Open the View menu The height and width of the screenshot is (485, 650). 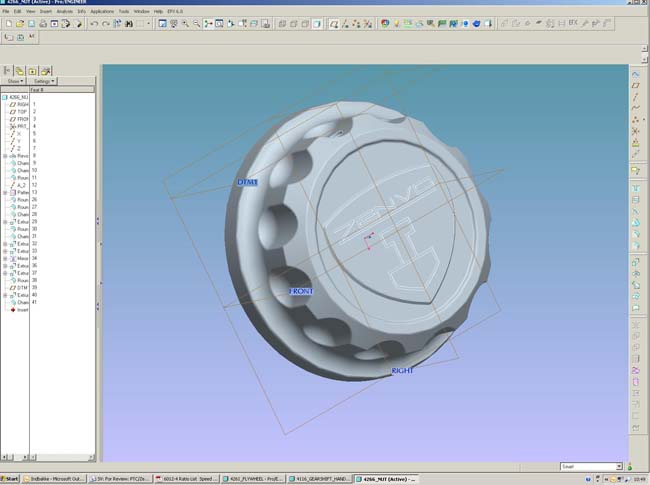(x=31, y=11)
